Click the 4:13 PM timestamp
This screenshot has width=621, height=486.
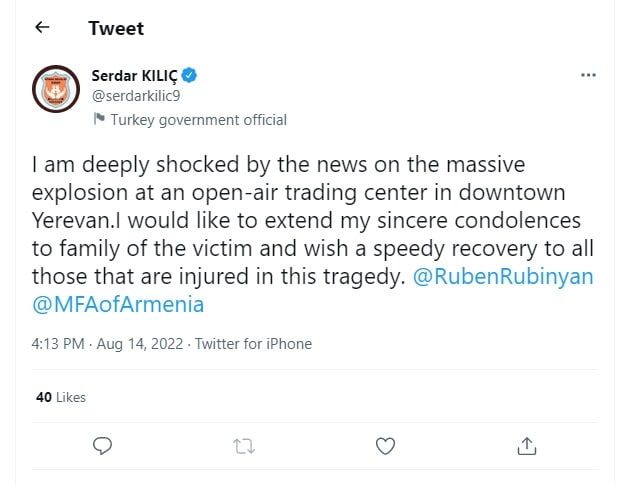(58, 343)
